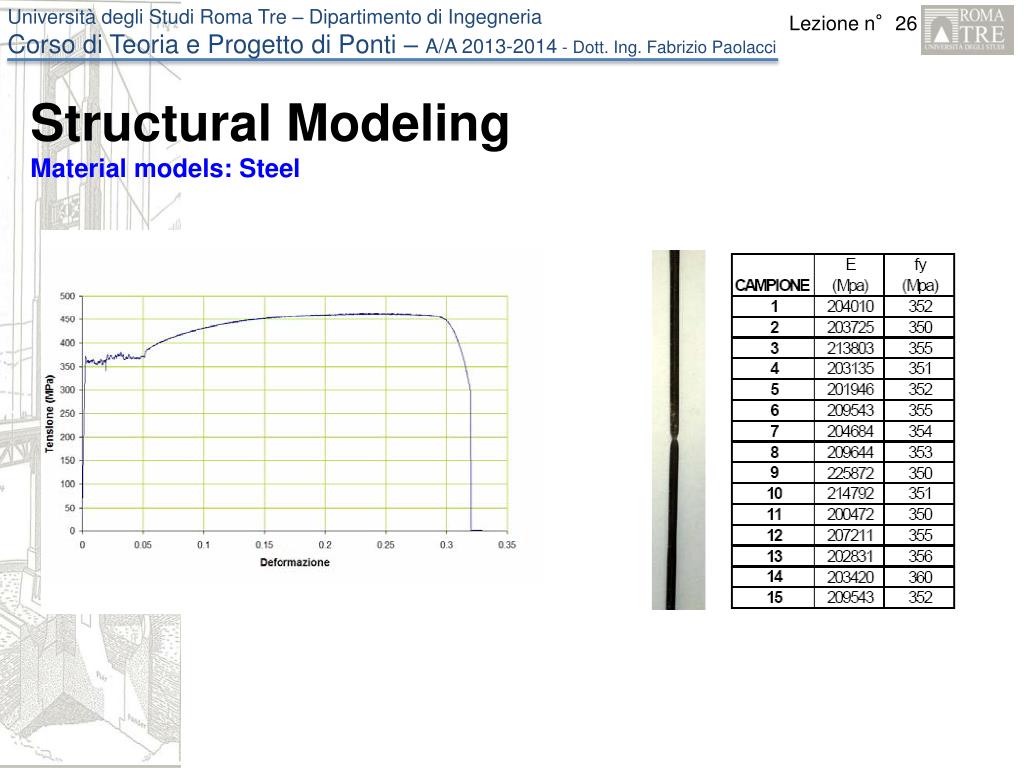The image size is (1024, 768).
Task: Select E value 225872 for sample 9
Action: click(850, 473)
